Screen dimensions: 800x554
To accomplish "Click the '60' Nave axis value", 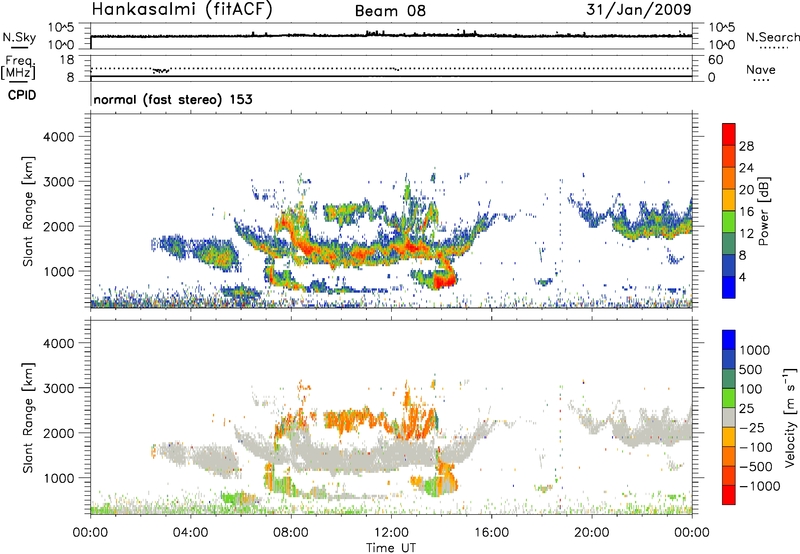I will coord(715,60).
